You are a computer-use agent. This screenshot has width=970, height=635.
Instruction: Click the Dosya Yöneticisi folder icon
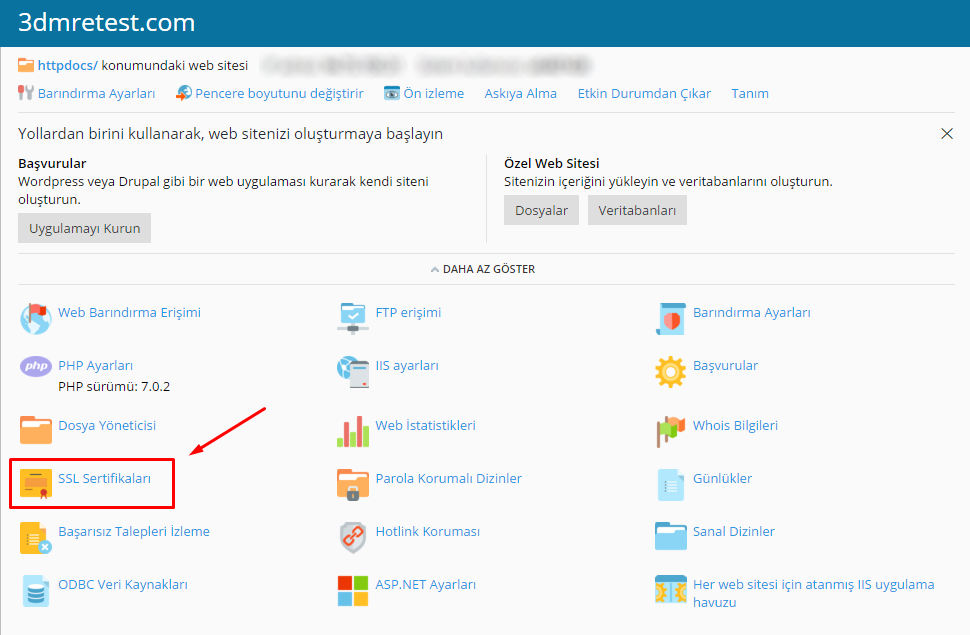click(36, 428)
